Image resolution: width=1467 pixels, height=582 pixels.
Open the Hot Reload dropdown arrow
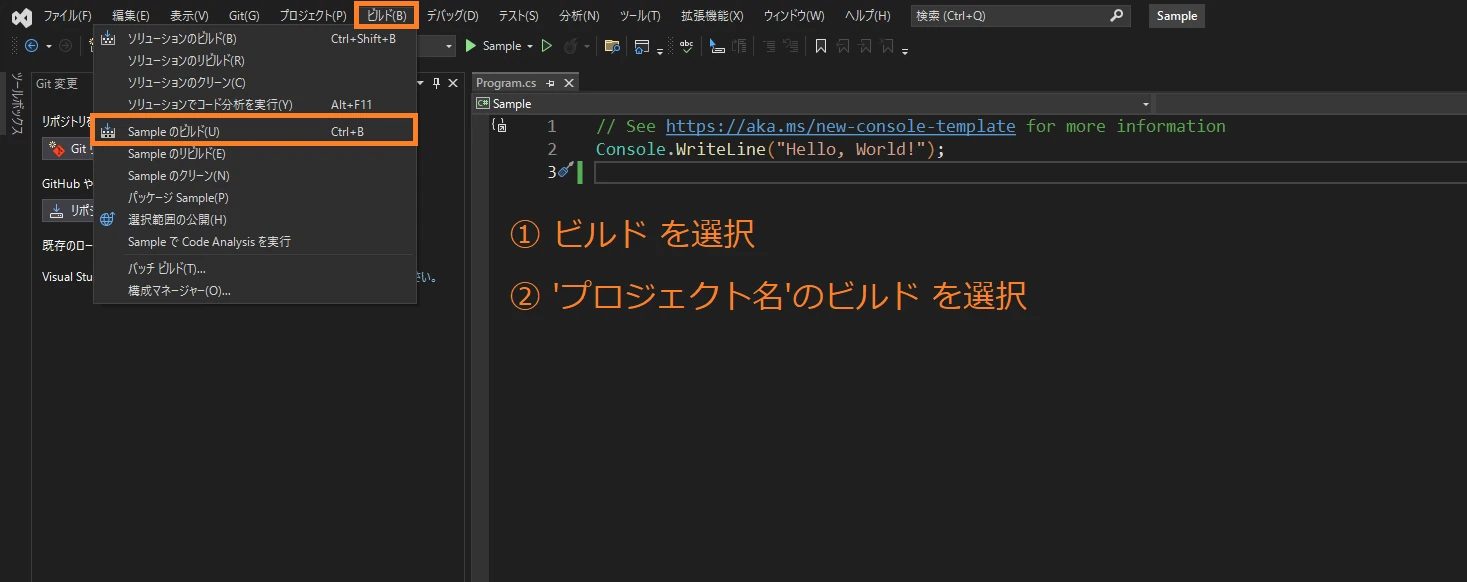click(x=587, y=46)
